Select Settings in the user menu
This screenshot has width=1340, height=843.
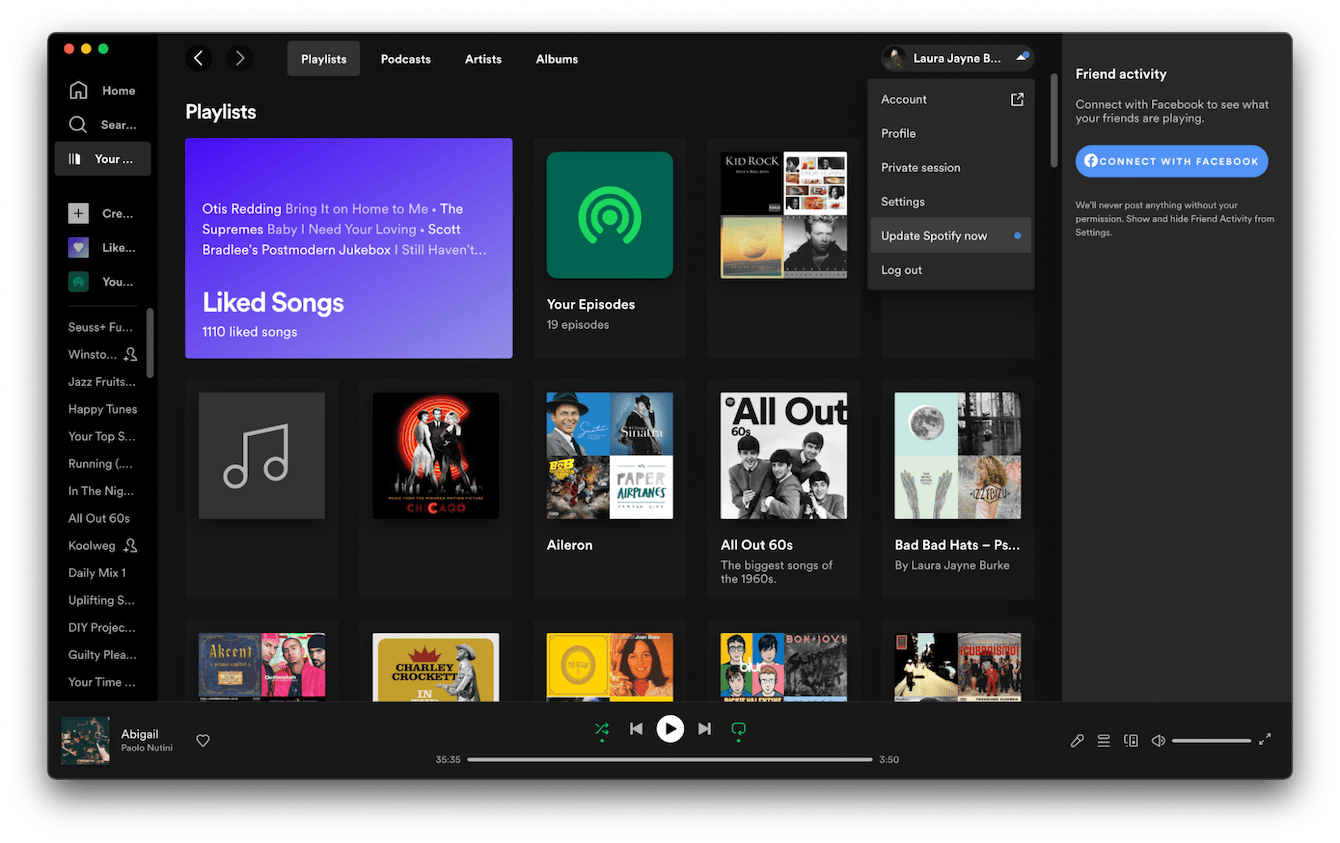(x=903, y=202)
